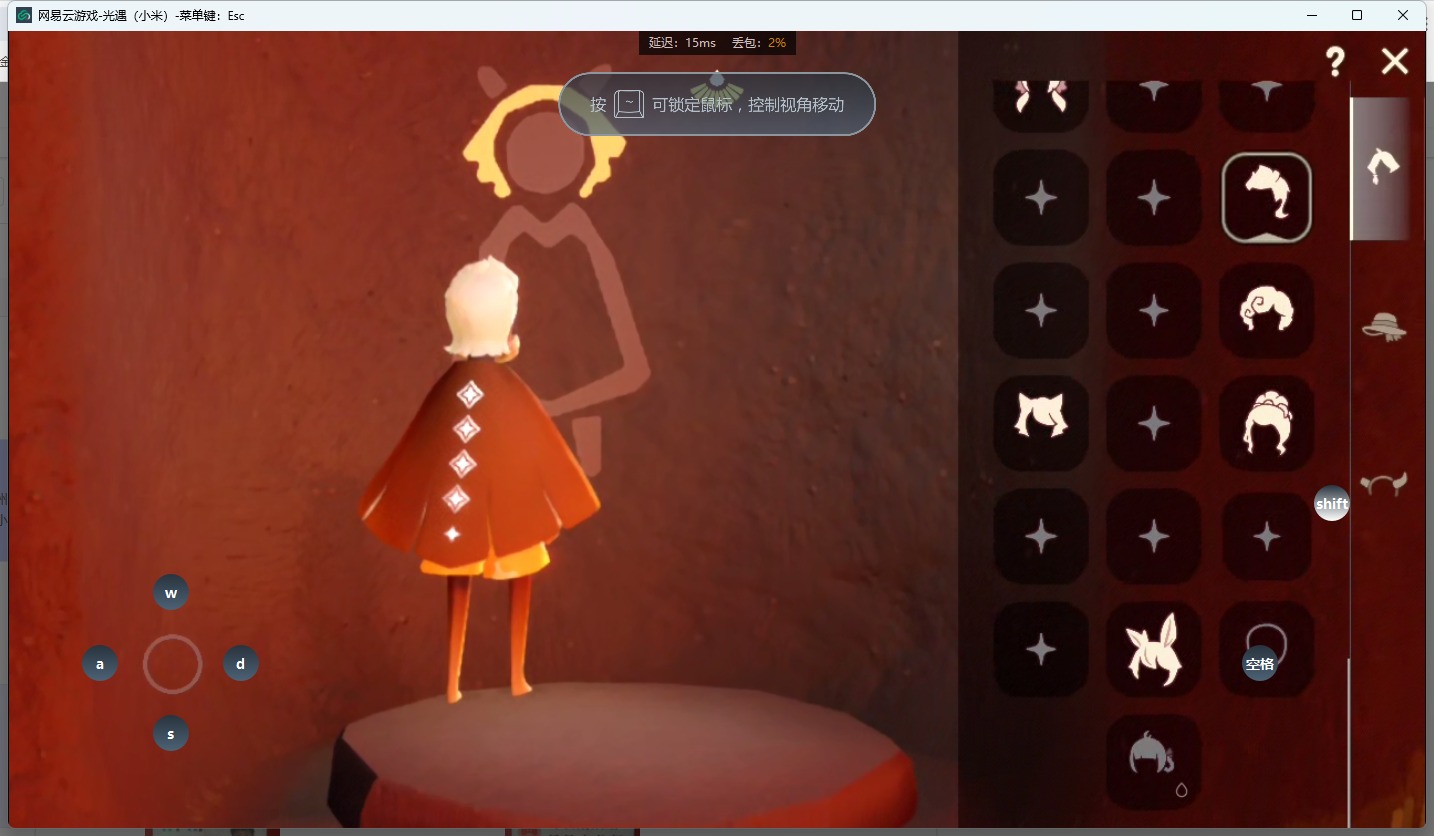Select star slot immediately left of curly hairstyle
Screen dimensions: 1434x836
click(x=1154, y=310)
